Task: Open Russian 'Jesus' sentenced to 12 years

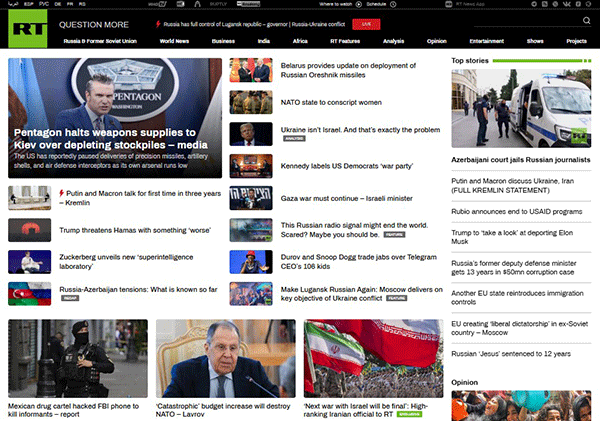Action: 511,354
